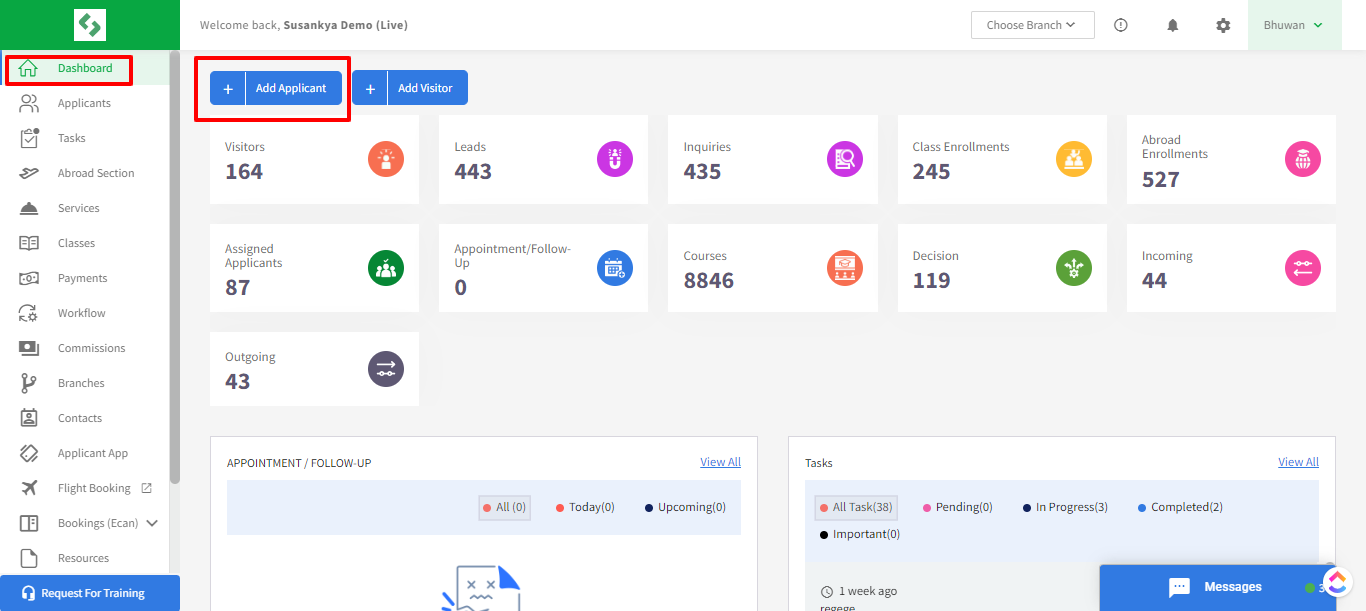Open the settings gear icon
Screen dimensions: 1366x611
coord(1223,26)
